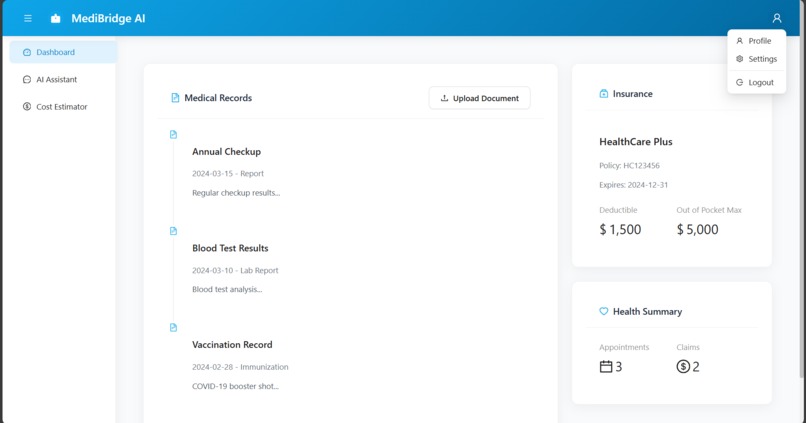Click the Out of Pocket Max label
Viewport: 806px width, 423px height.
pyautogui.click(x=709, y=210)
